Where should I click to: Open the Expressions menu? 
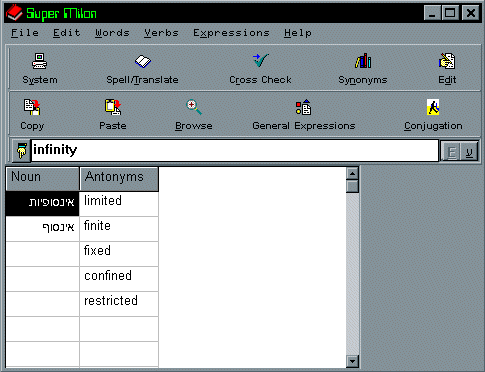[x=231, y=33]
